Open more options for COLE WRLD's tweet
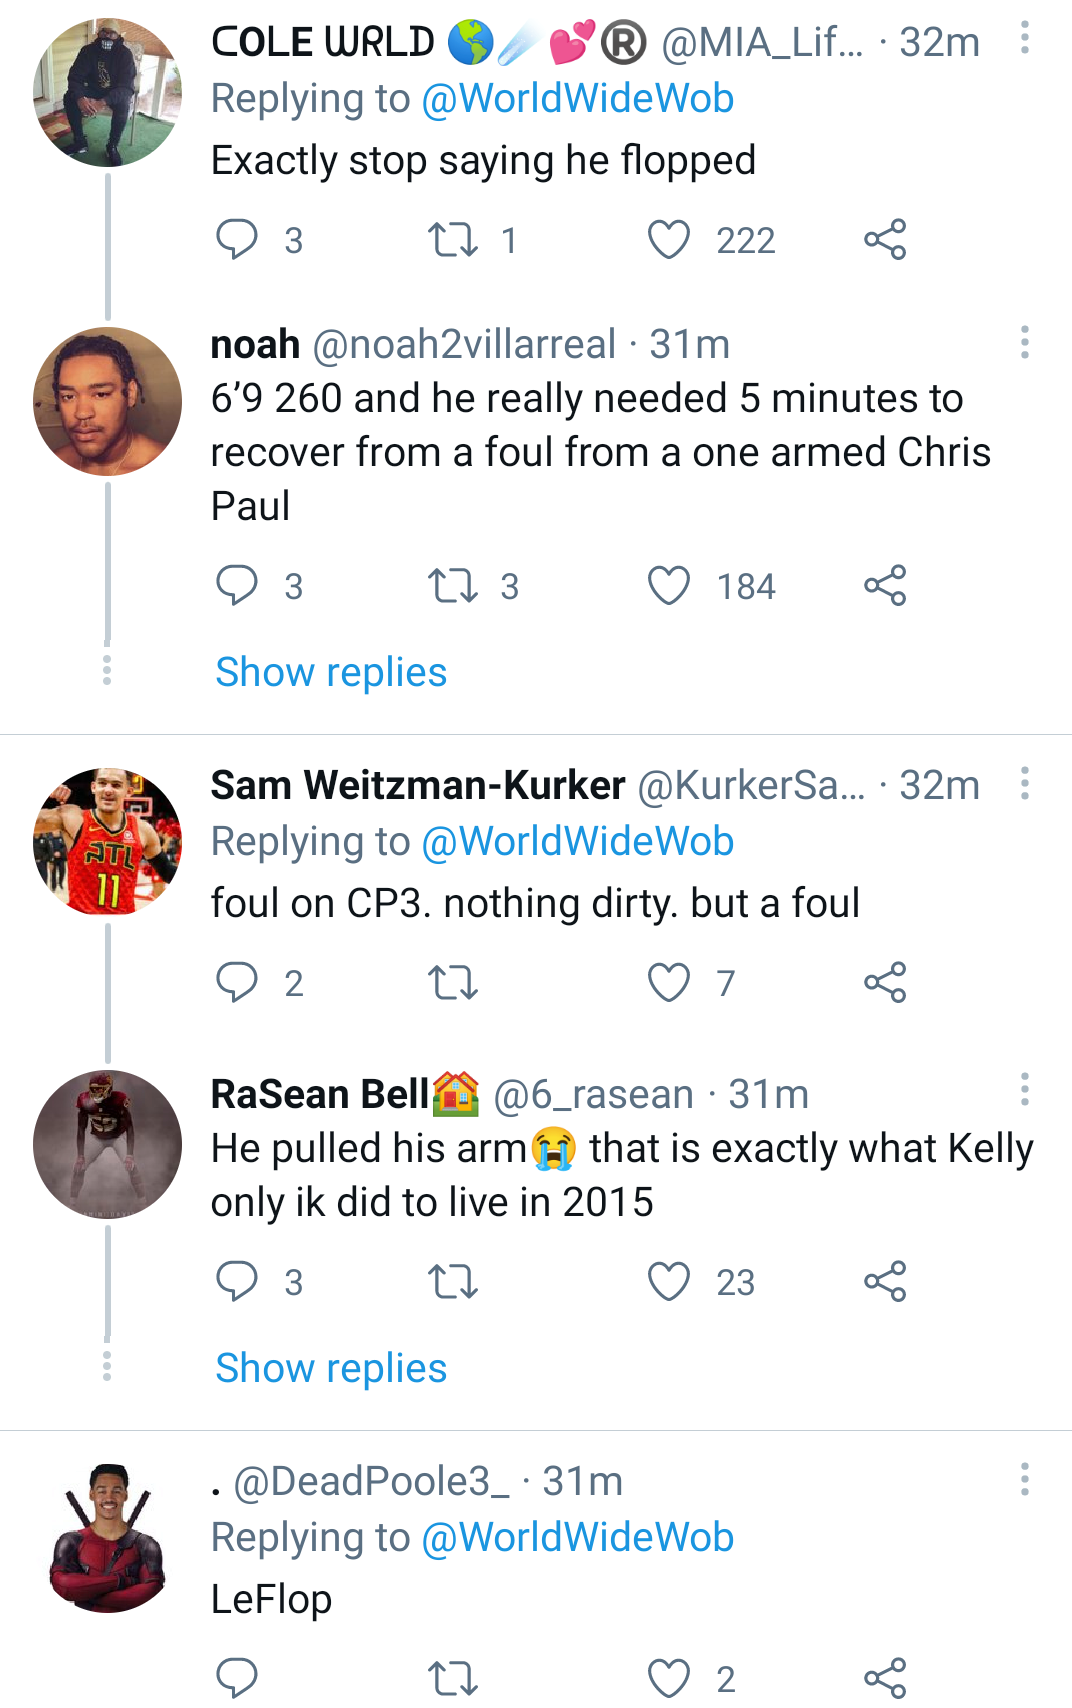The width and height of the screenshot is (1072, 1708). [1025, 38]
